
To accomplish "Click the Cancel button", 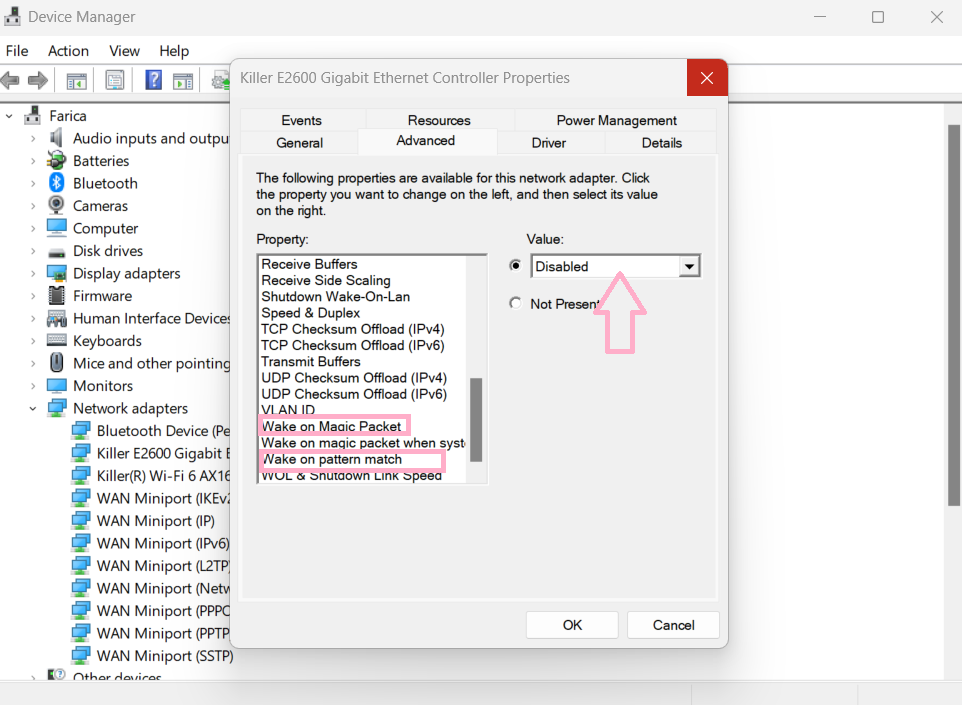I will coord(673,625).
